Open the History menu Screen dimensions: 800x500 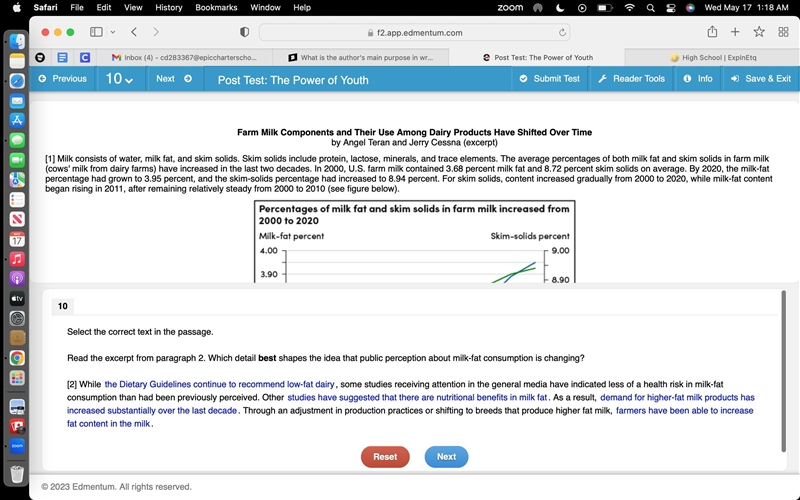point(168,8)
